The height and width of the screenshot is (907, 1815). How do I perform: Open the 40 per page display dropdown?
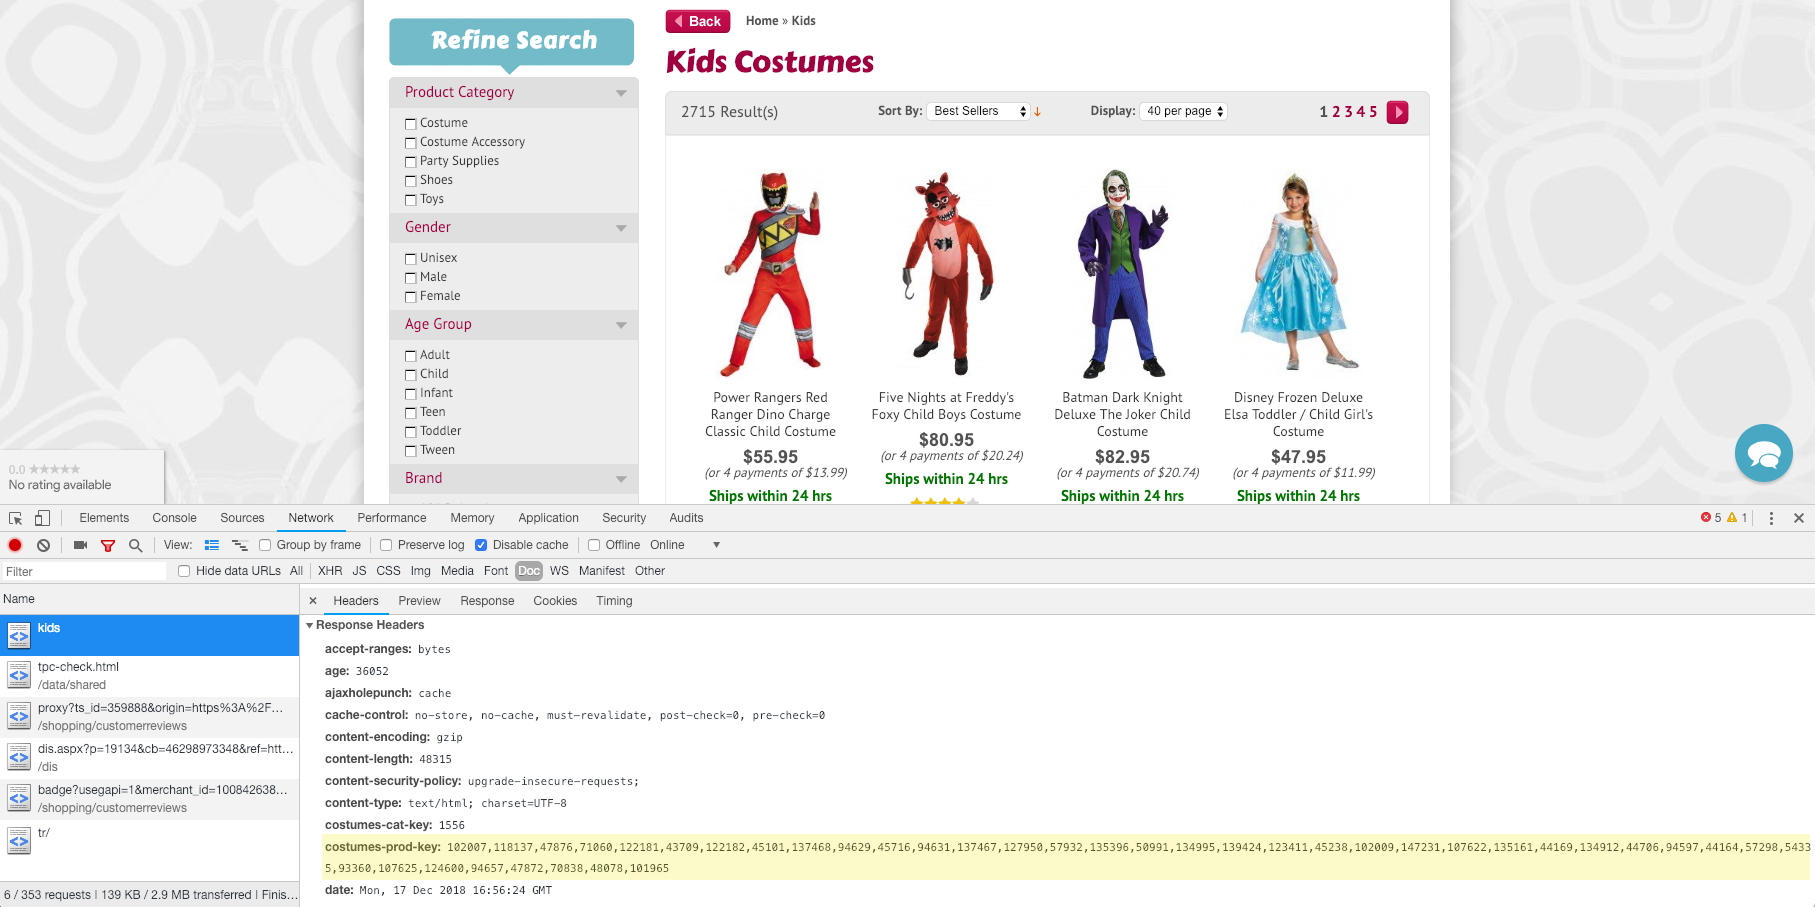(1183, 111)
